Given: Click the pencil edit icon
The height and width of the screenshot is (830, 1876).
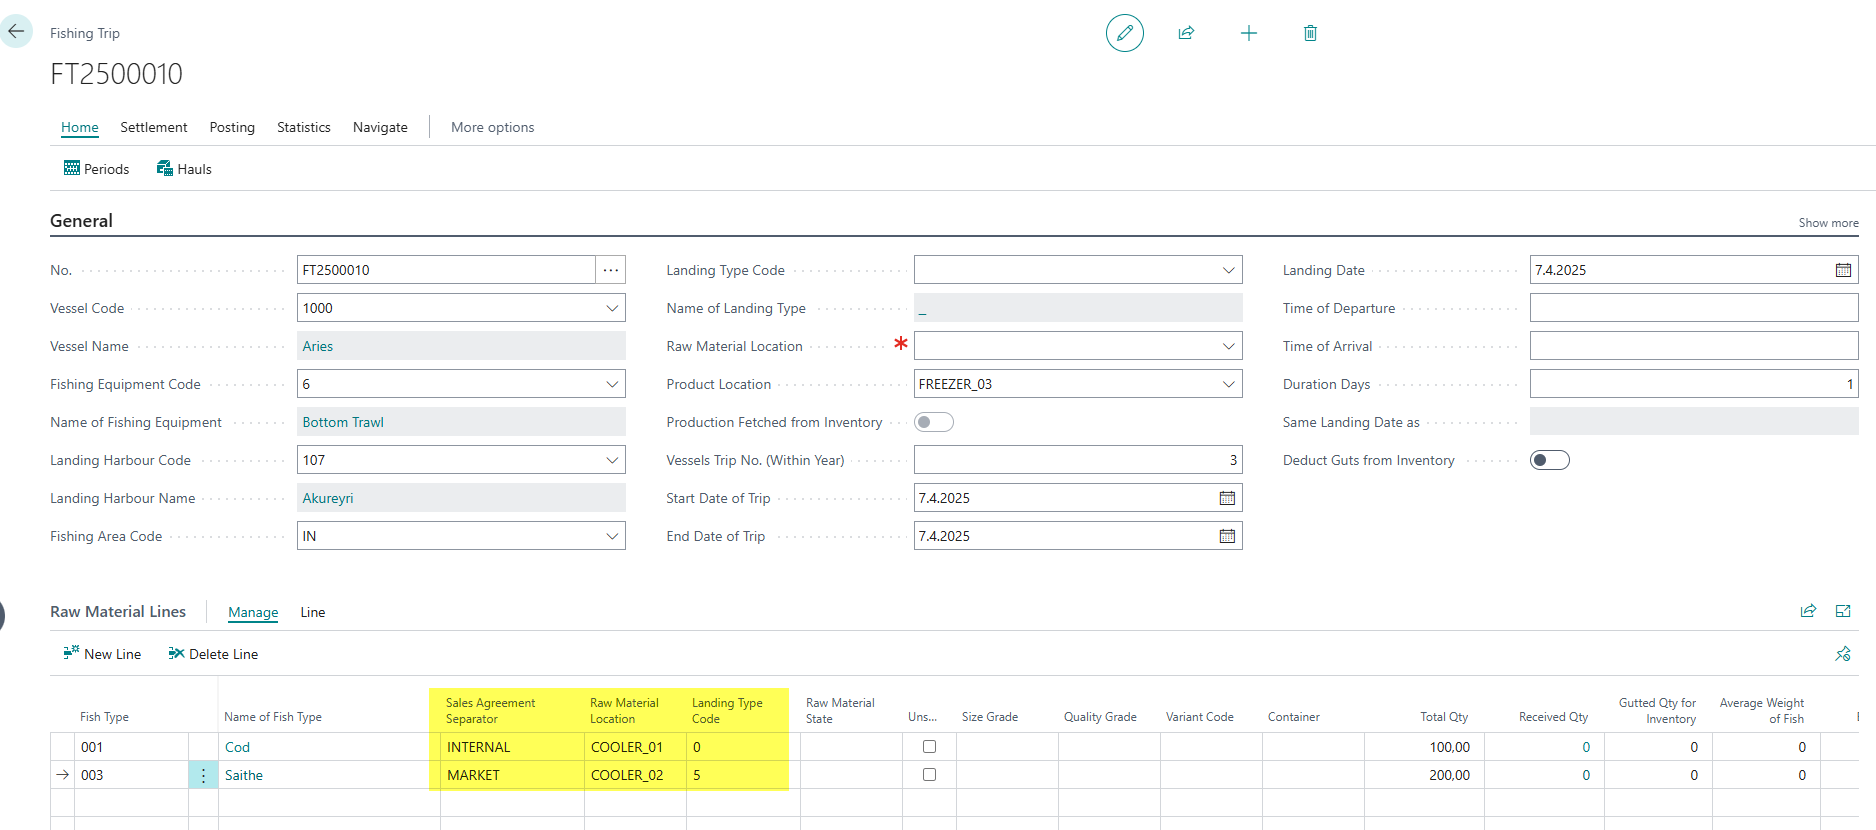Looking at the screenshot, I should pyautogui.click(x=1124, y=33).
